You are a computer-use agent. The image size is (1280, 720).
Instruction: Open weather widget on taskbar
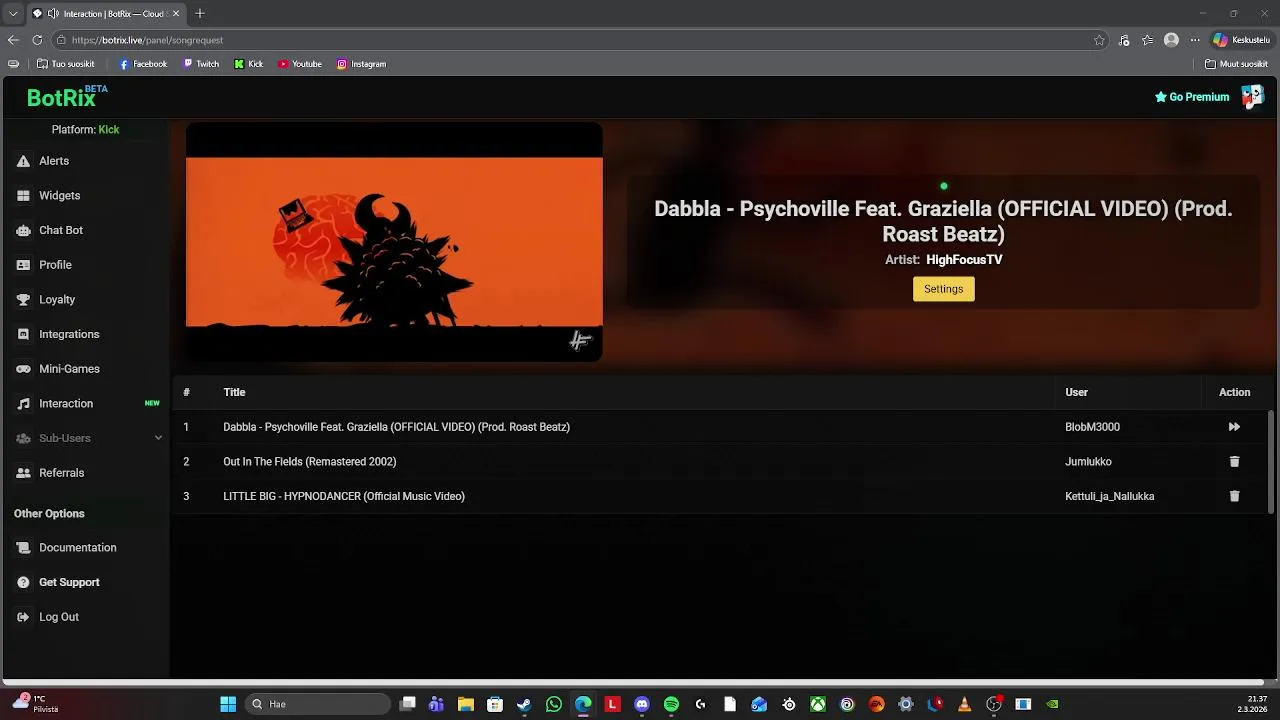tap(36, 704)
